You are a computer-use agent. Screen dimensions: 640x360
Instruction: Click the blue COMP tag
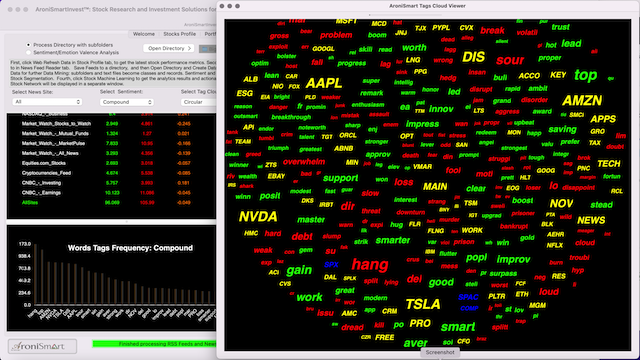(469, 309)
